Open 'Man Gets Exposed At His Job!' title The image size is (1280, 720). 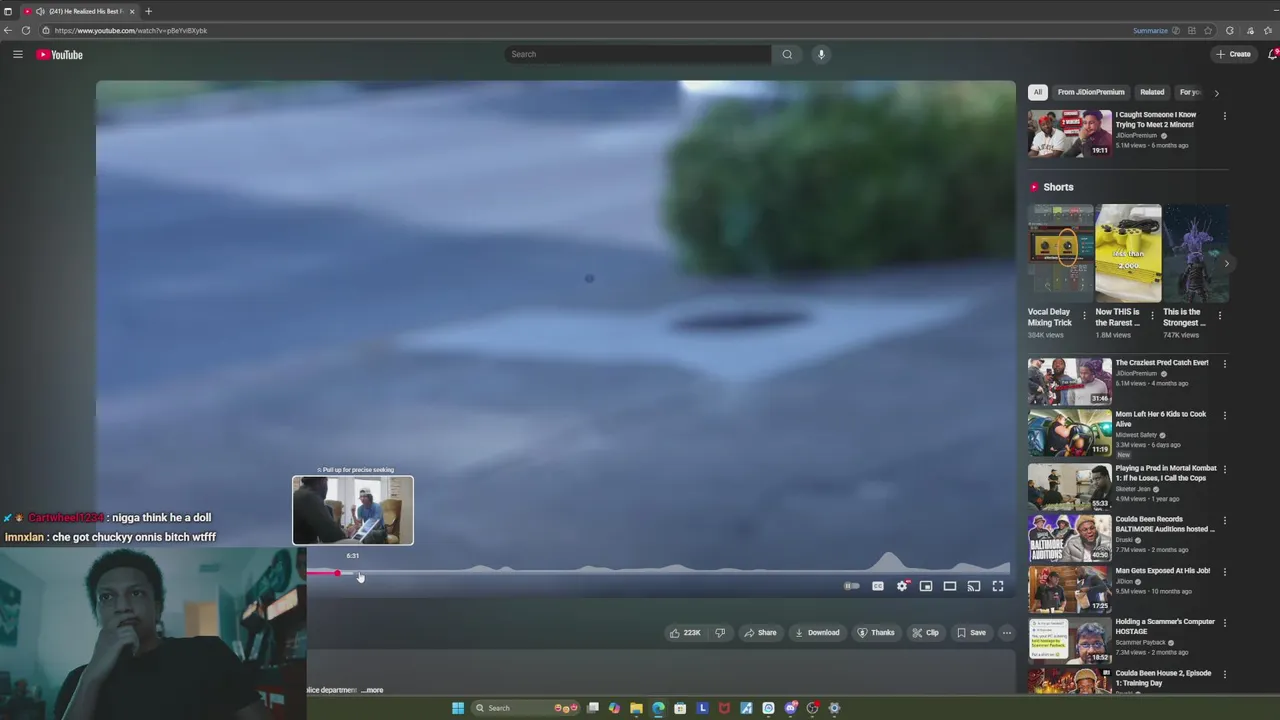tap(1163, 571)
